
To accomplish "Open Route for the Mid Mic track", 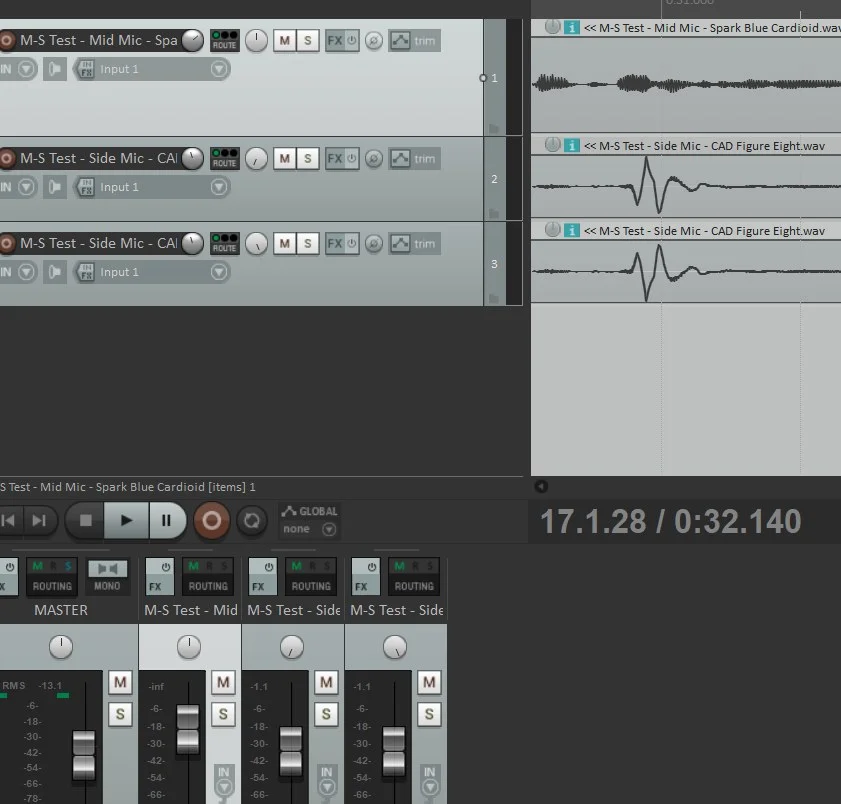I will tap(224, 41).
